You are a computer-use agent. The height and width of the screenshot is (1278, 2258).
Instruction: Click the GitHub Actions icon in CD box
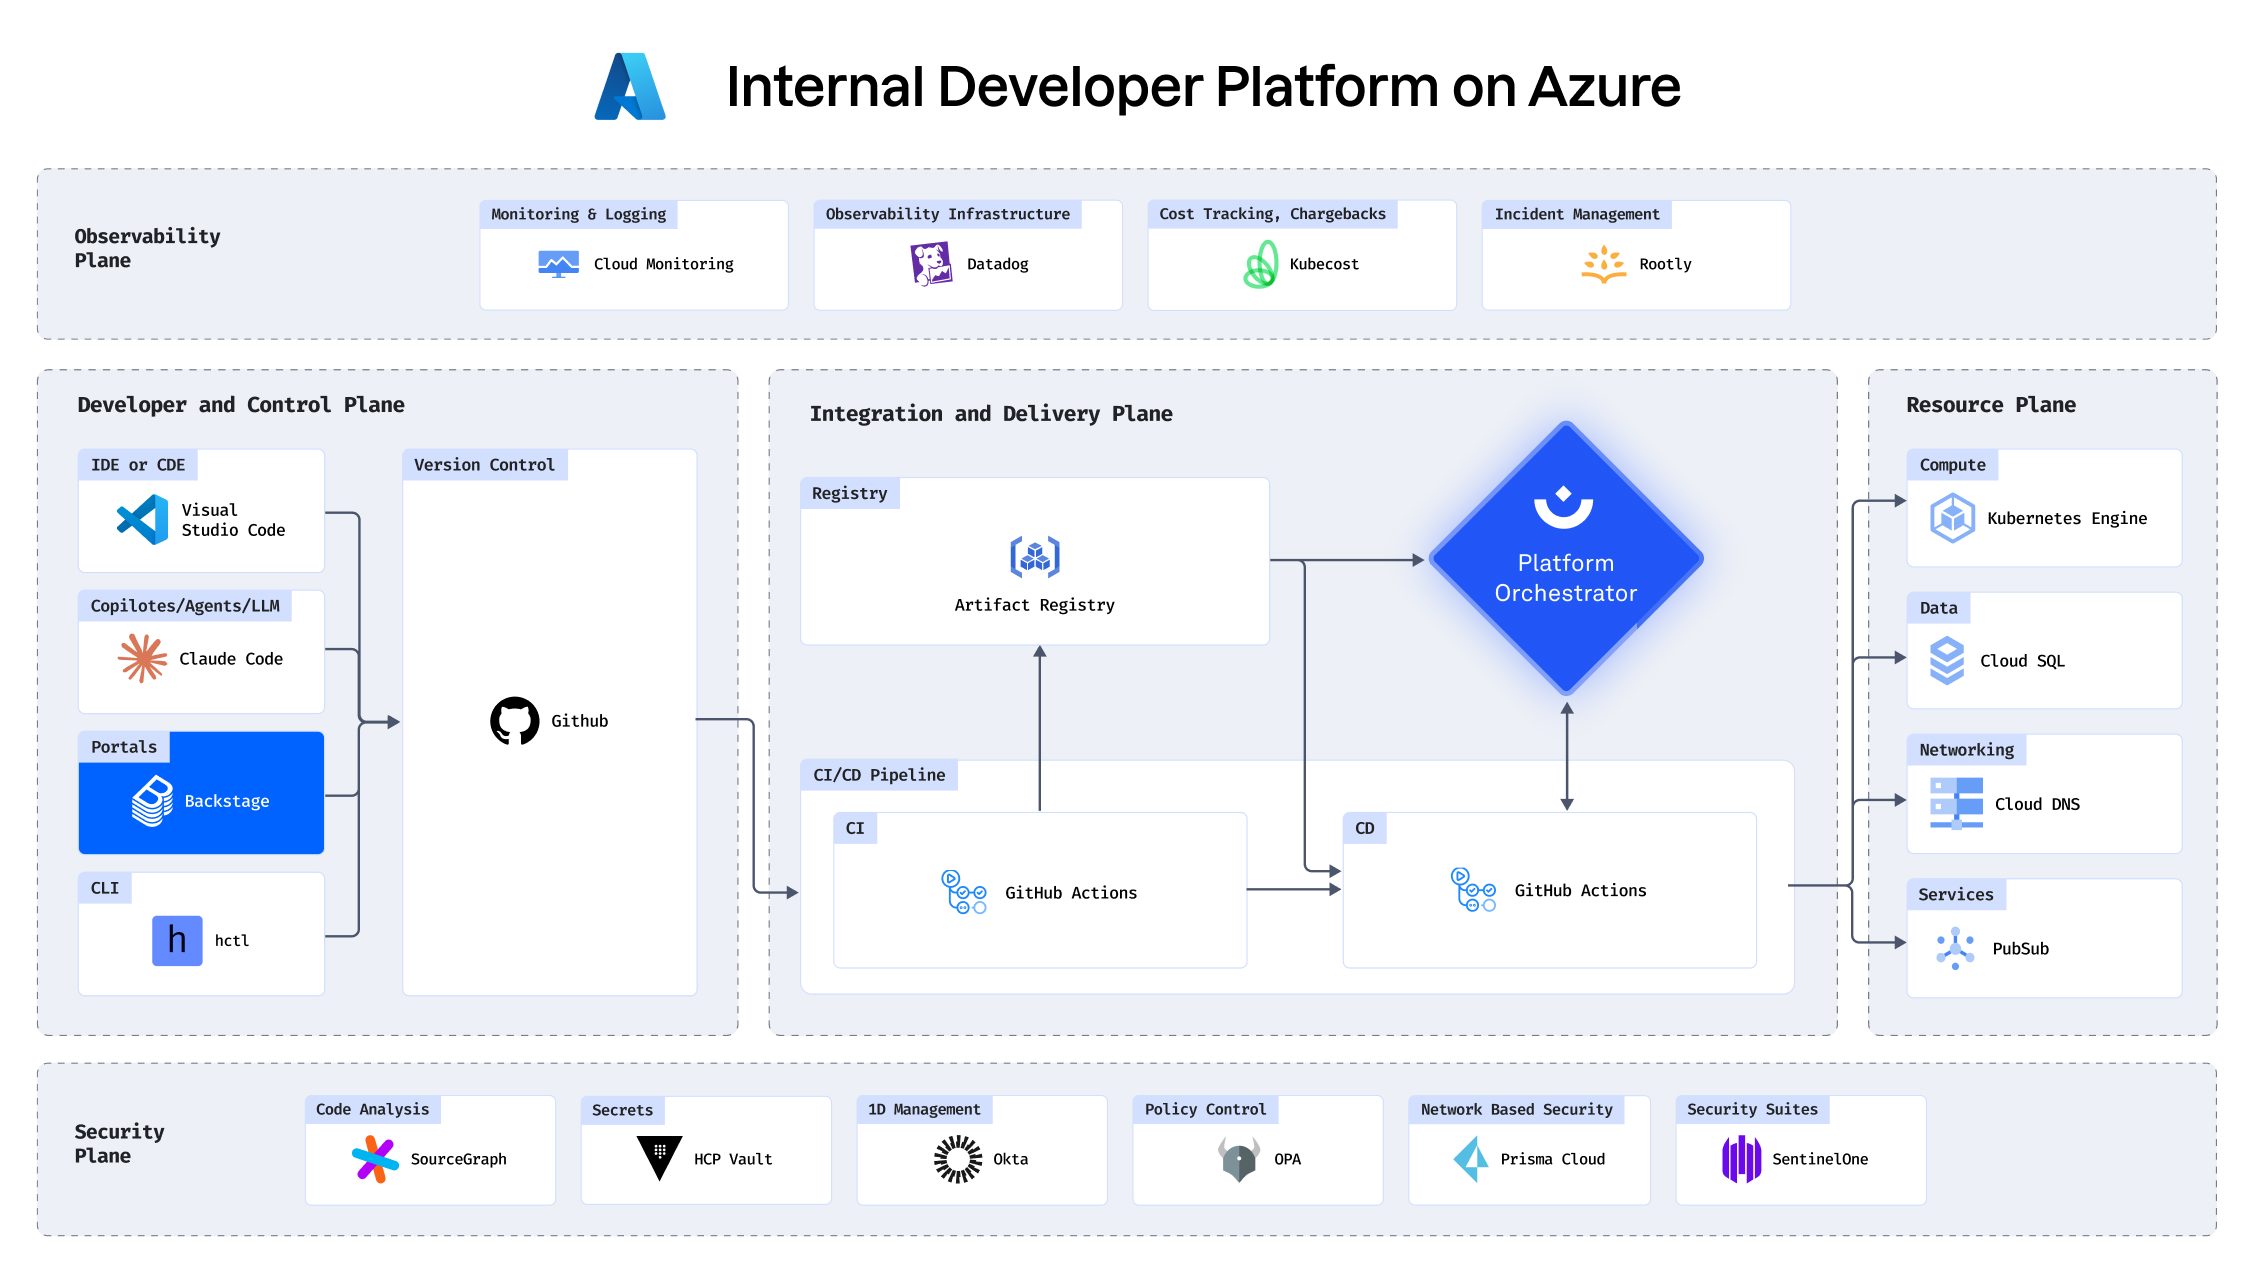click(1473, 890)
